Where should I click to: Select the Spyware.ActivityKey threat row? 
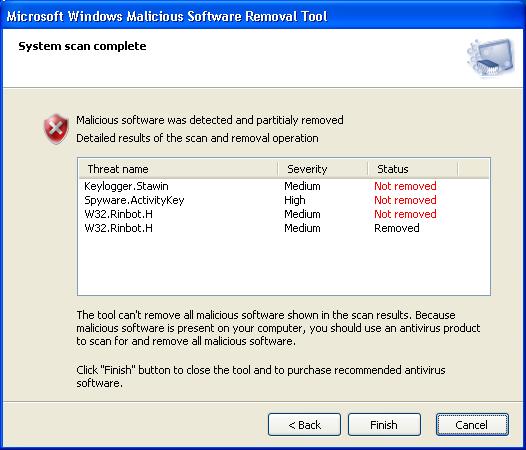283,200
